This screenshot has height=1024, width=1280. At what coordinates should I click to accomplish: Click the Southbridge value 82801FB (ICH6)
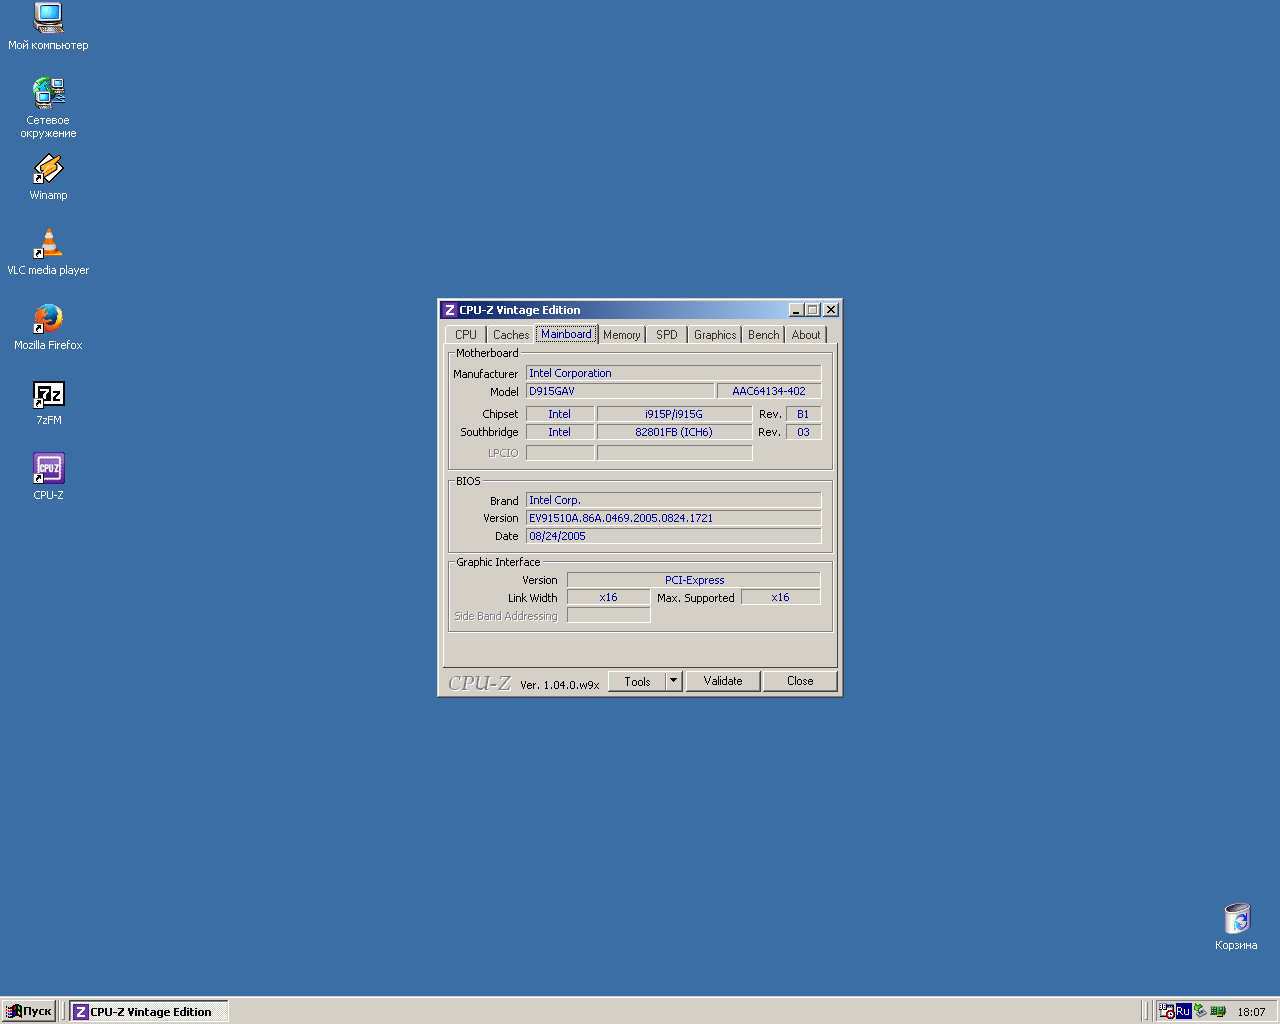tap(674, 432)
